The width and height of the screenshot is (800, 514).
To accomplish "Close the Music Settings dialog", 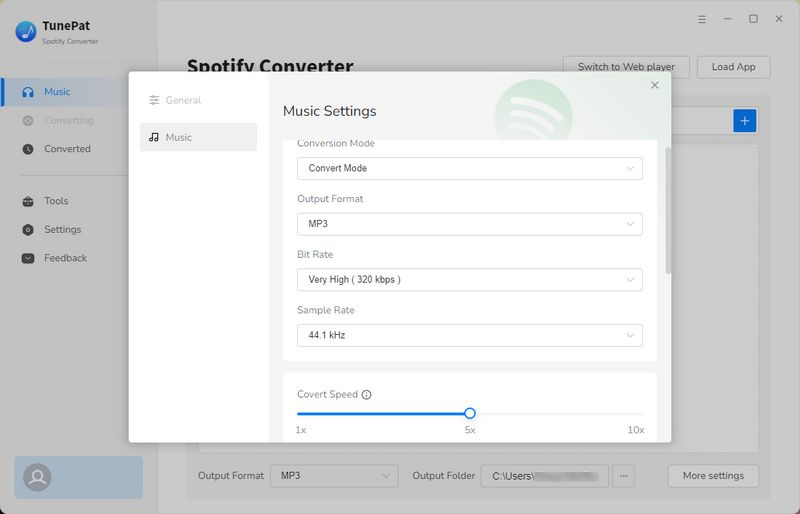I will point(655,85).
